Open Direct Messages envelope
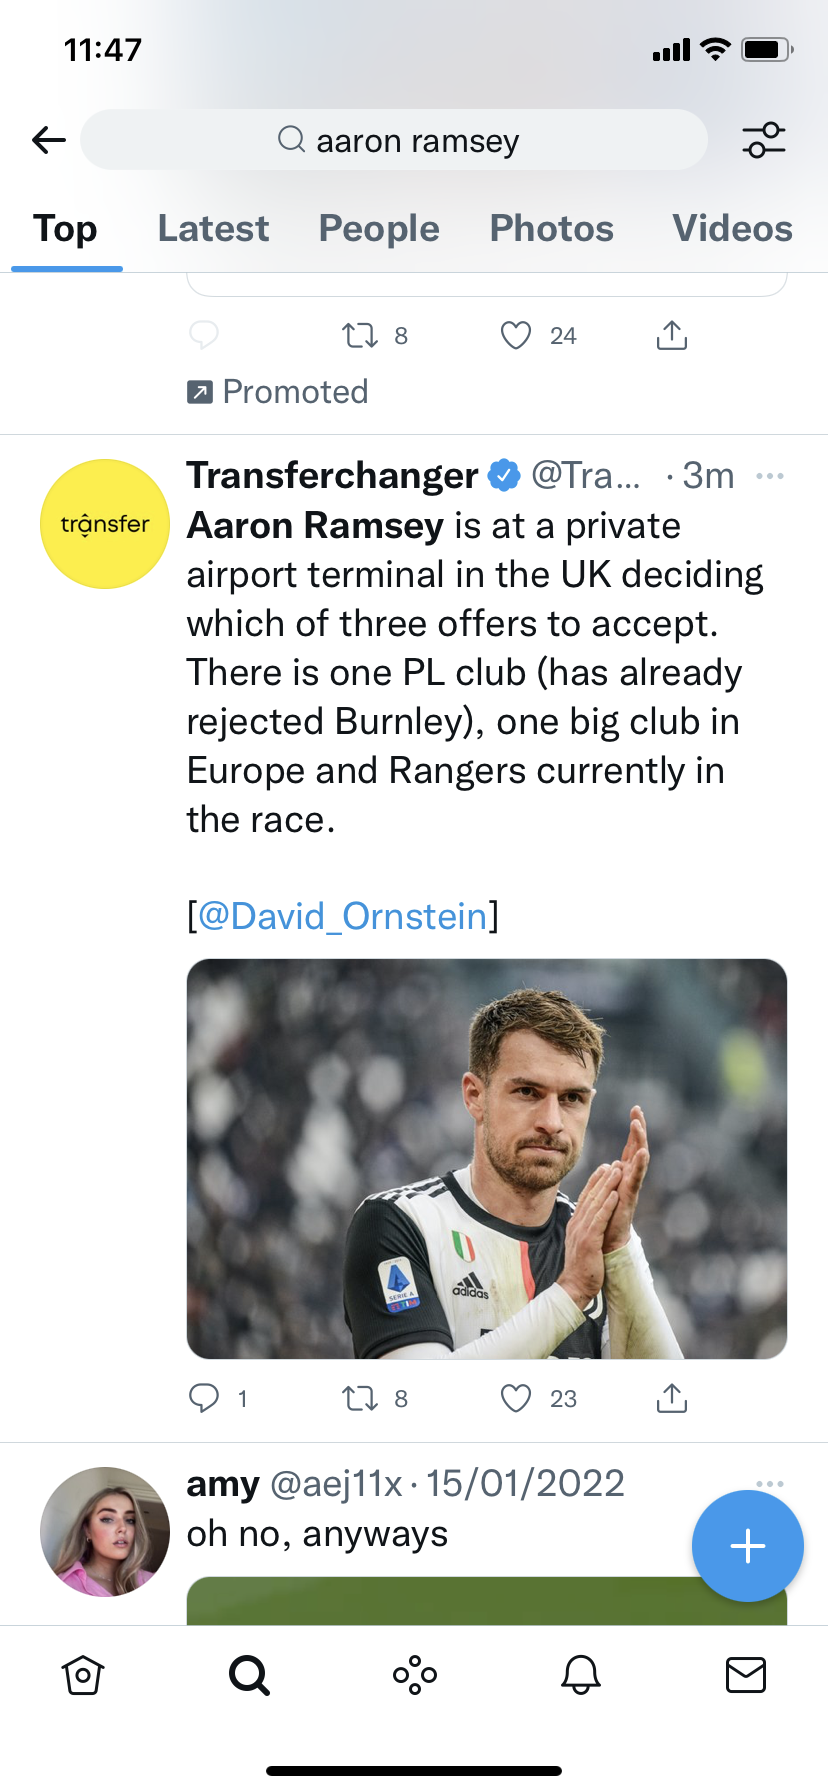828x1792 pixels. [x=746, y=1674]
